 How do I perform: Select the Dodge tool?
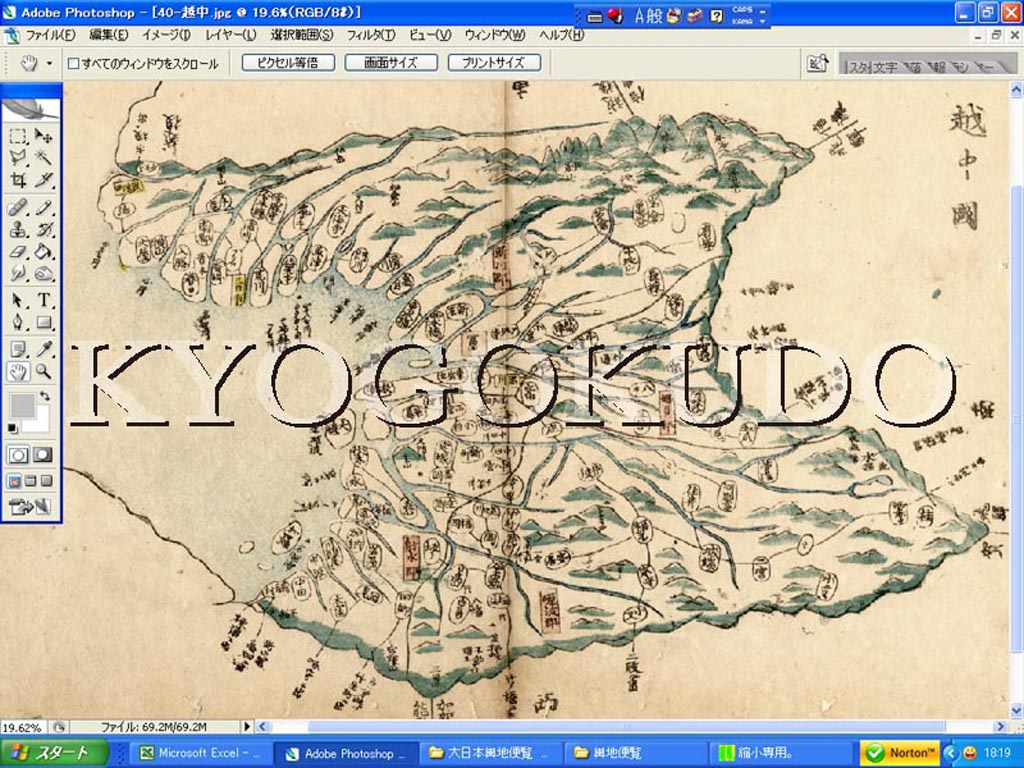pos(43,272)
